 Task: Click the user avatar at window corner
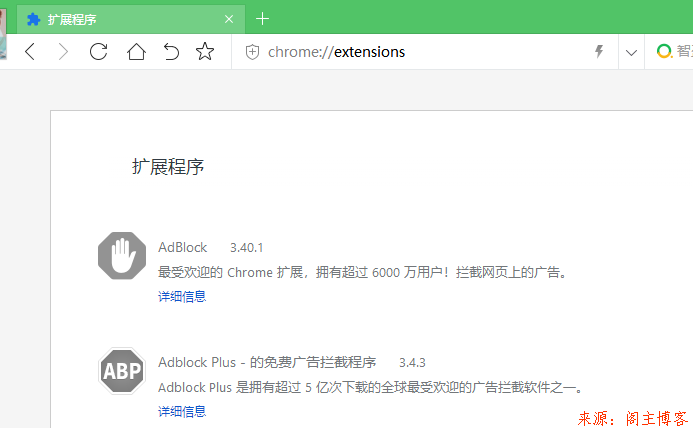pyautogui.click(x=3, y=34)
